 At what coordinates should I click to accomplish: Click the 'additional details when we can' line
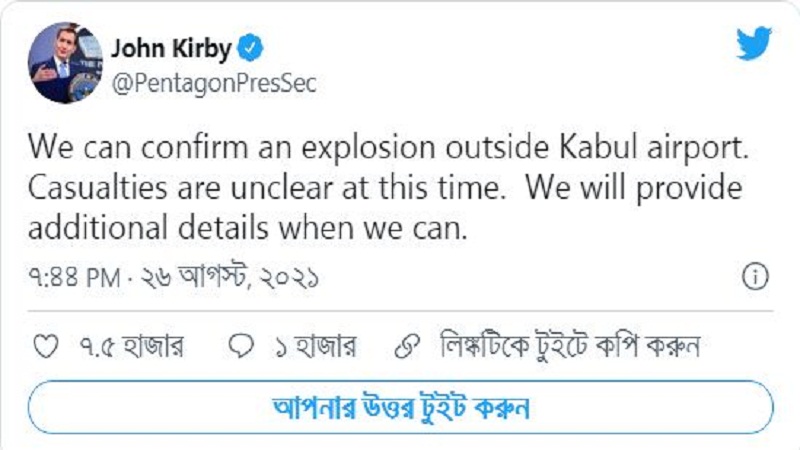[247, 228]
